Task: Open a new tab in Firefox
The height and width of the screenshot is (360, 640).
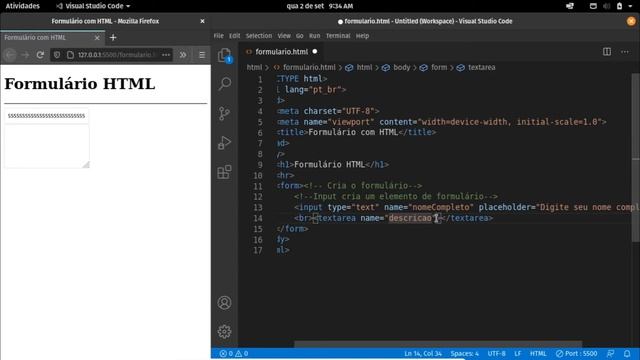Action: point(113,38)
